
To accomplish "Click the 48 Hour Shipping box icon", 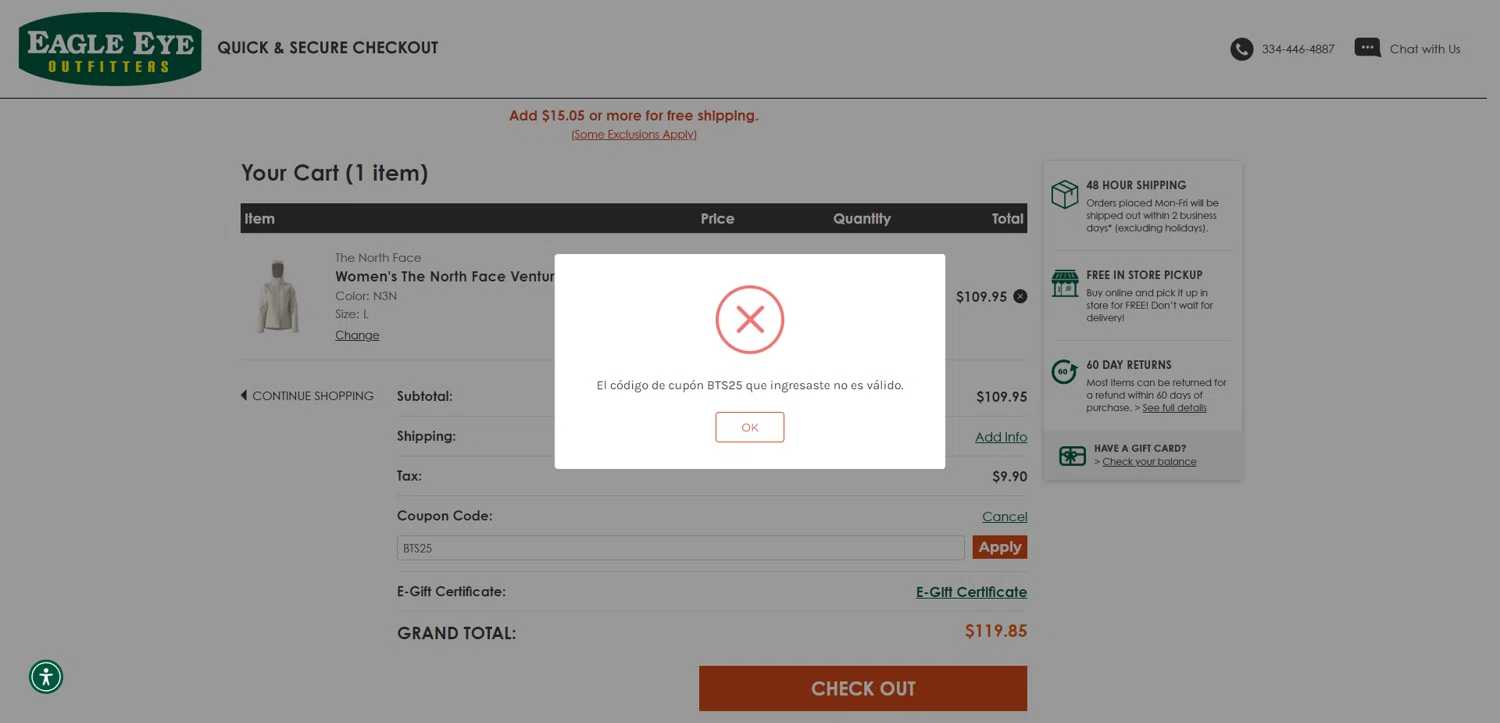I will click(x=1065, y=194).
